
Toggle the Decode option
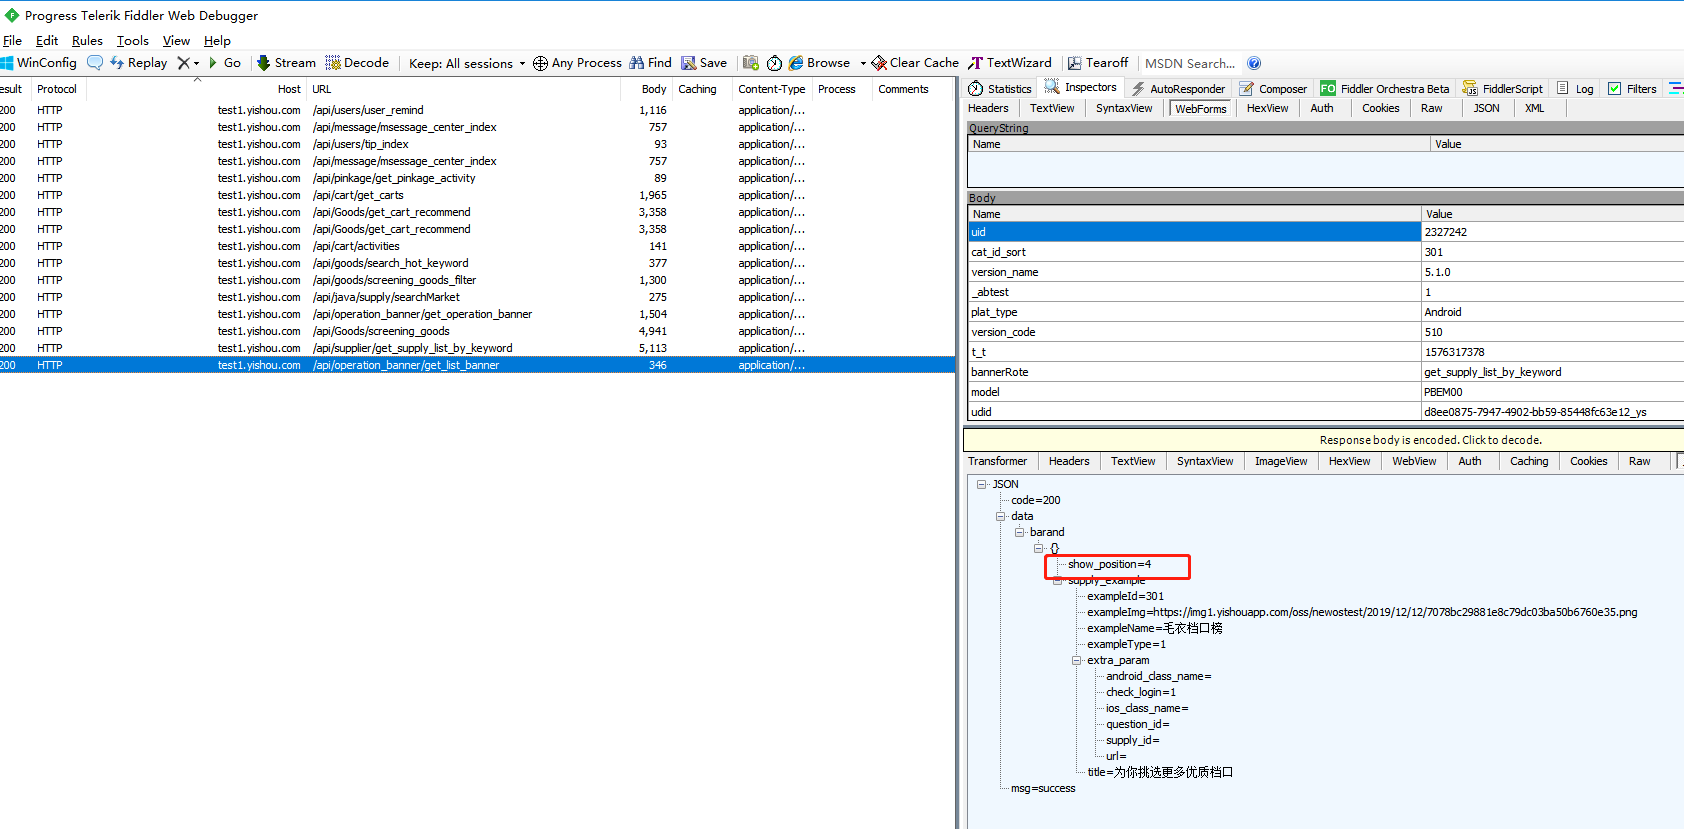pos(357,63)
